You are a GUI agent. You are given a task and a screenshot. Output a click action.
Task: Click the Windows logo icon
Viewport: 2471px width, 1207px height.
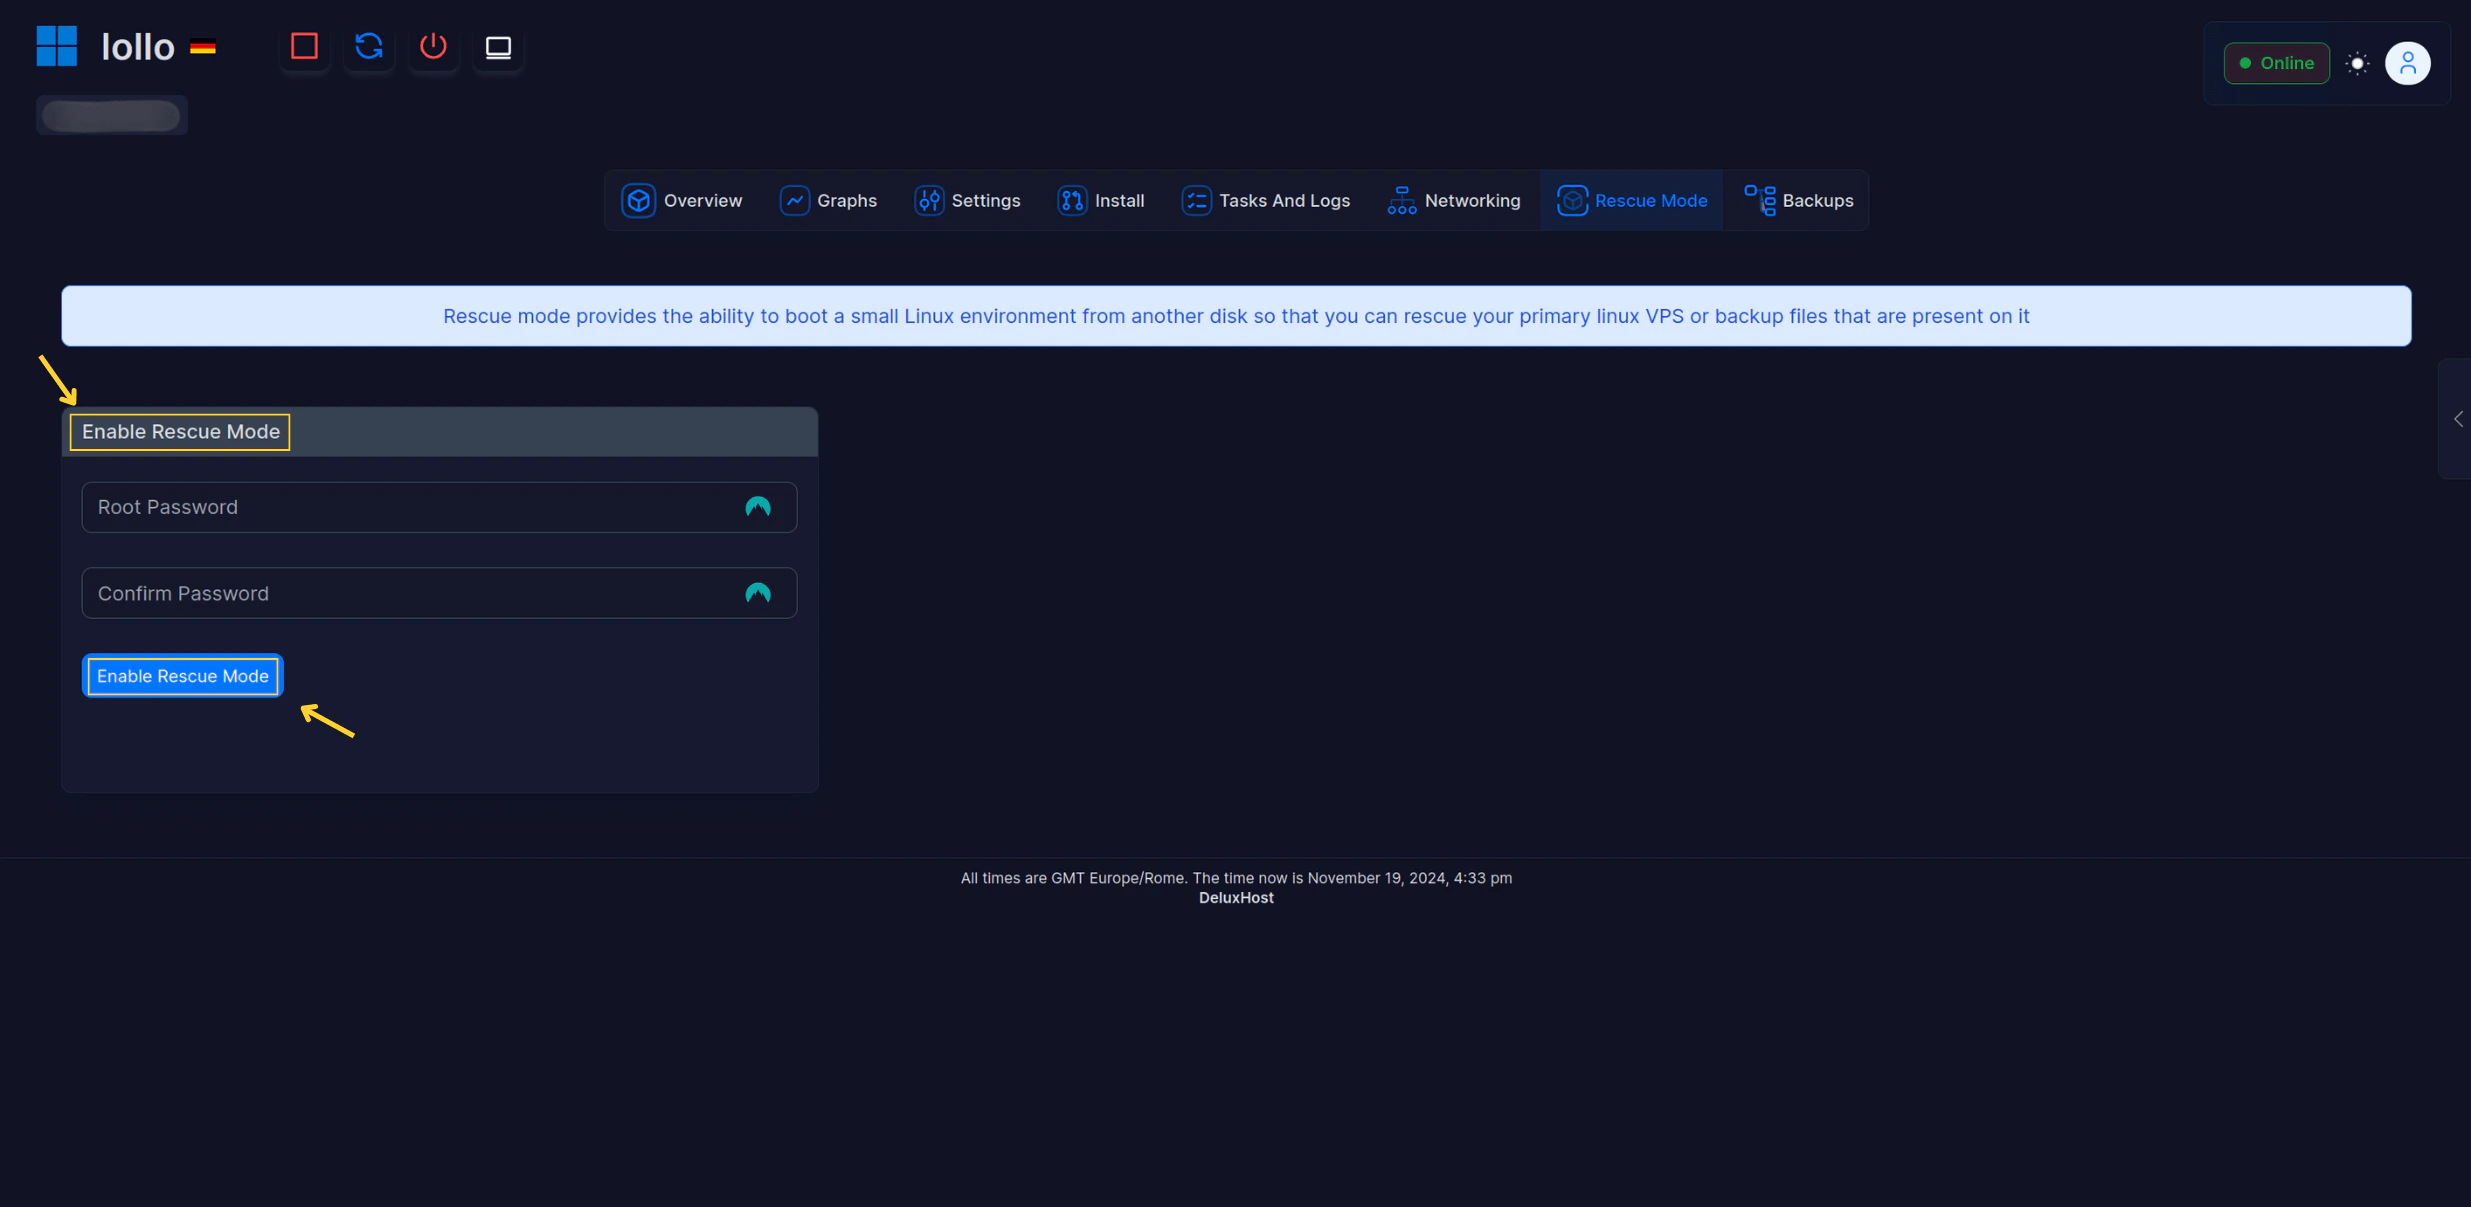(57, 46)
